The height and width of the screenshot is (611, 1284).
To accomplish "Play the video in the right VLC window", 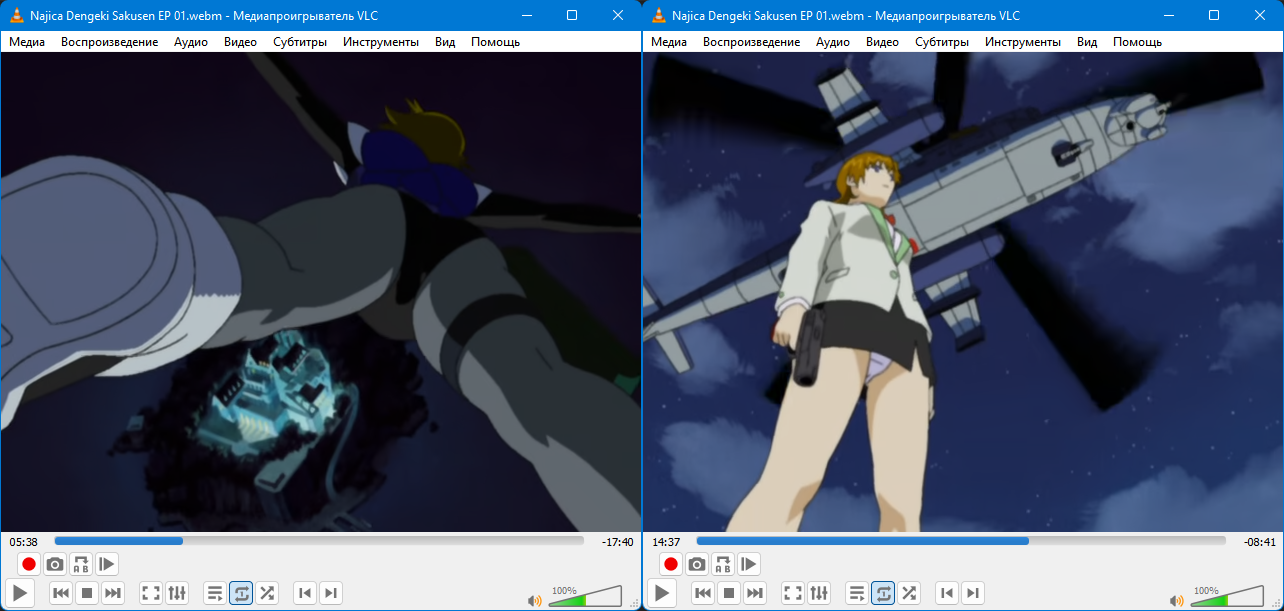I will coord(662,593).
